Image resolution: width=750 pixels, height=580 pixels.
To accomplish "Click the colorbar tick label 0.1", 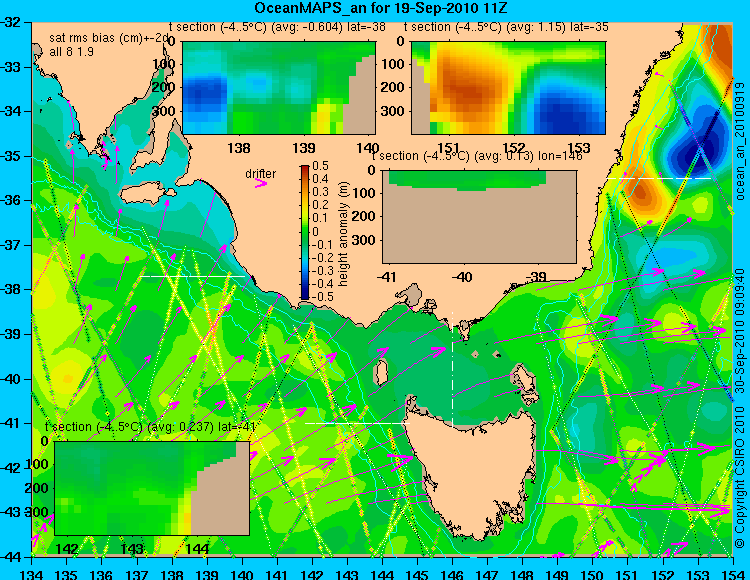I will coord(320,219).
